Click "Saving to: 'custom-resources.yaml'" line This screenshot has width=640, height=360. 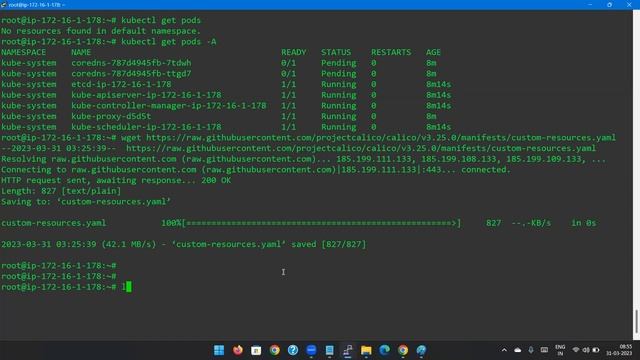click(86, 201)
